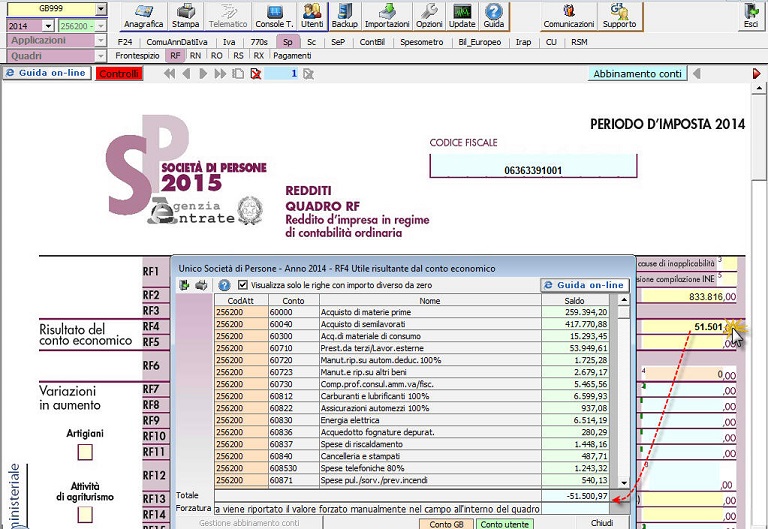Image resolution: width=768 pixels, height=529 pixels.
Task: Go to the next page arrow
Action: point(203,74)
